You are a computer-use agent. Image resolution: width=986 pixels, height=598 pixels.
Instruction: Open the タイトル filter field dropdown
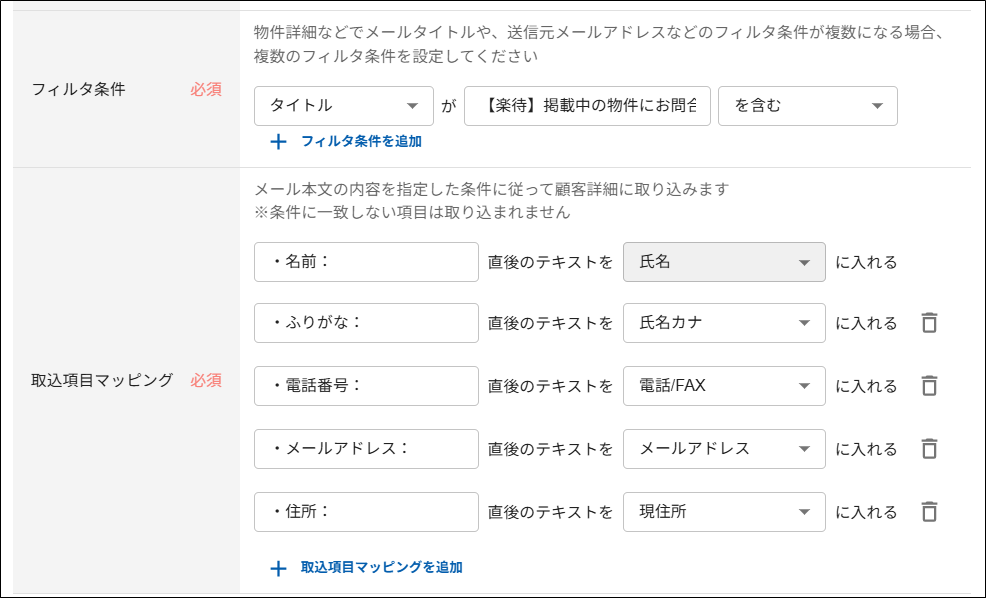point(344,106)
